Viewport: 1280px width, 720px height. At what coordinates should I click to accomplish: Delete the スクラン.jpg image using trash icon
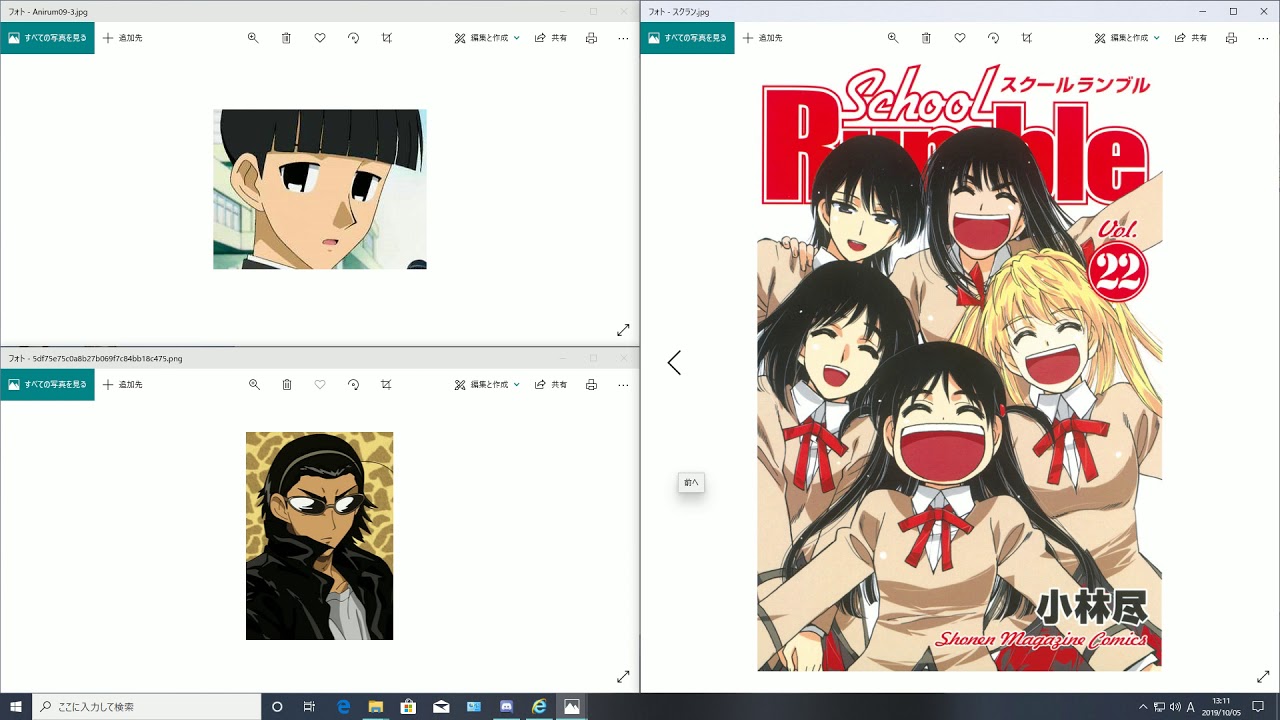(x=926, y=38)
